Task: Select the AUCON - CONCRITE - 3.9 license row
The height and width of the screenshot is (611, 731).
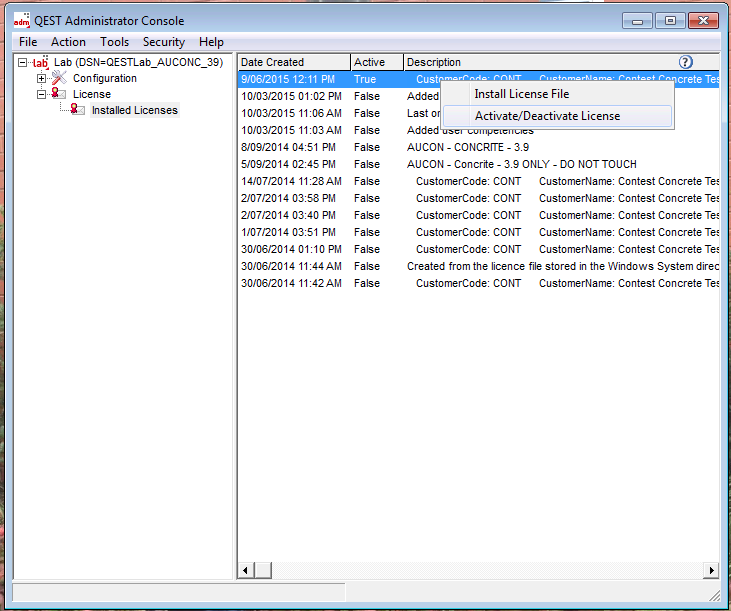Action: (x=468, y=147)
